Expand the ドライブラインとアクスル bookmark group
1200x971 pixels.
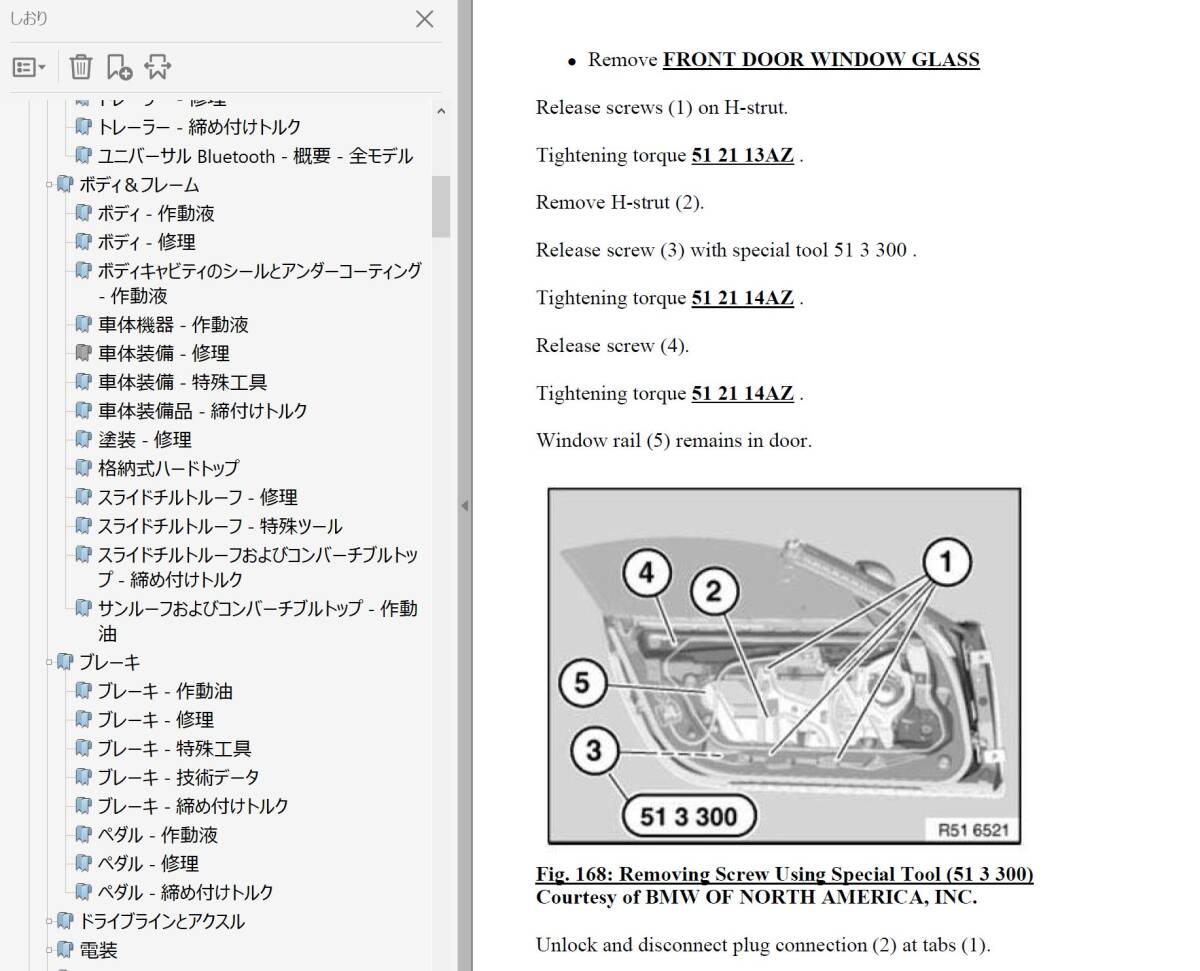click(48, 921)
